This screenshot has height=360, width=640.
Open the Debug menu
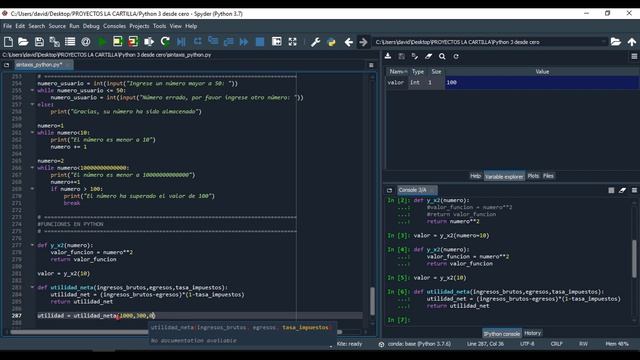tap(91, 26)
